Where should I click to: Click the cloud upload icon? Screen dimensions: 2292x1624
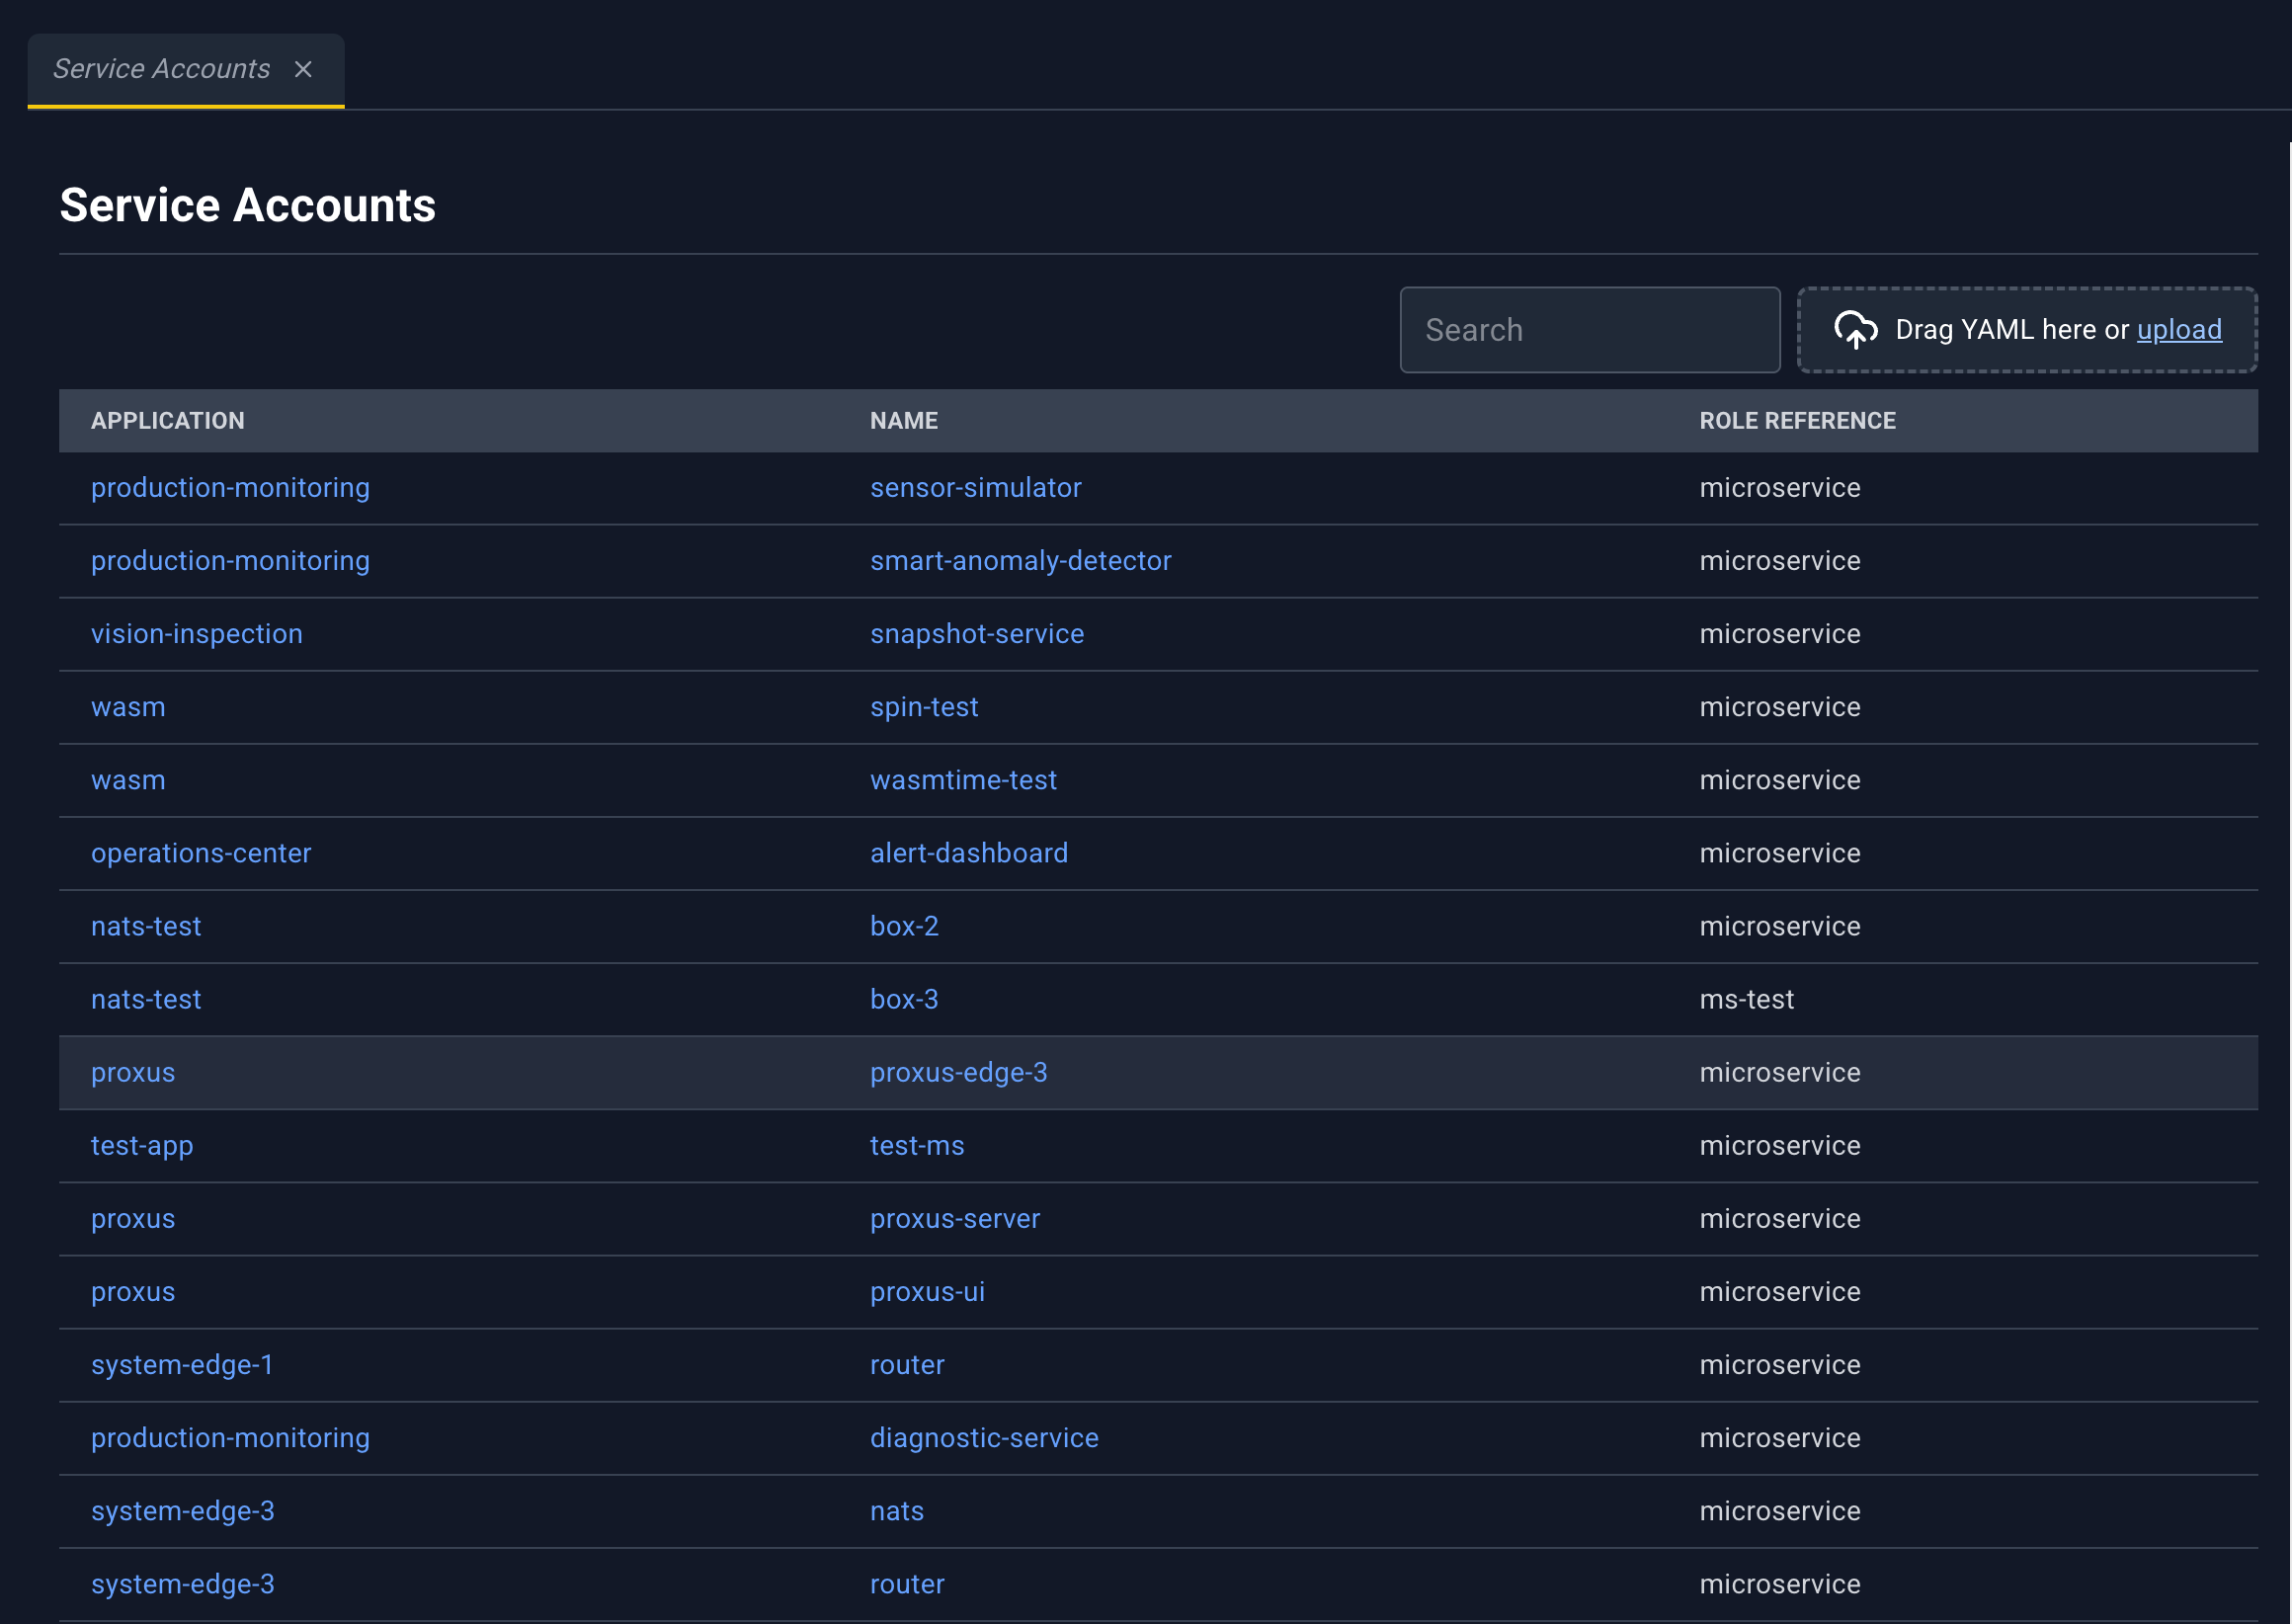pos(1855,330)
